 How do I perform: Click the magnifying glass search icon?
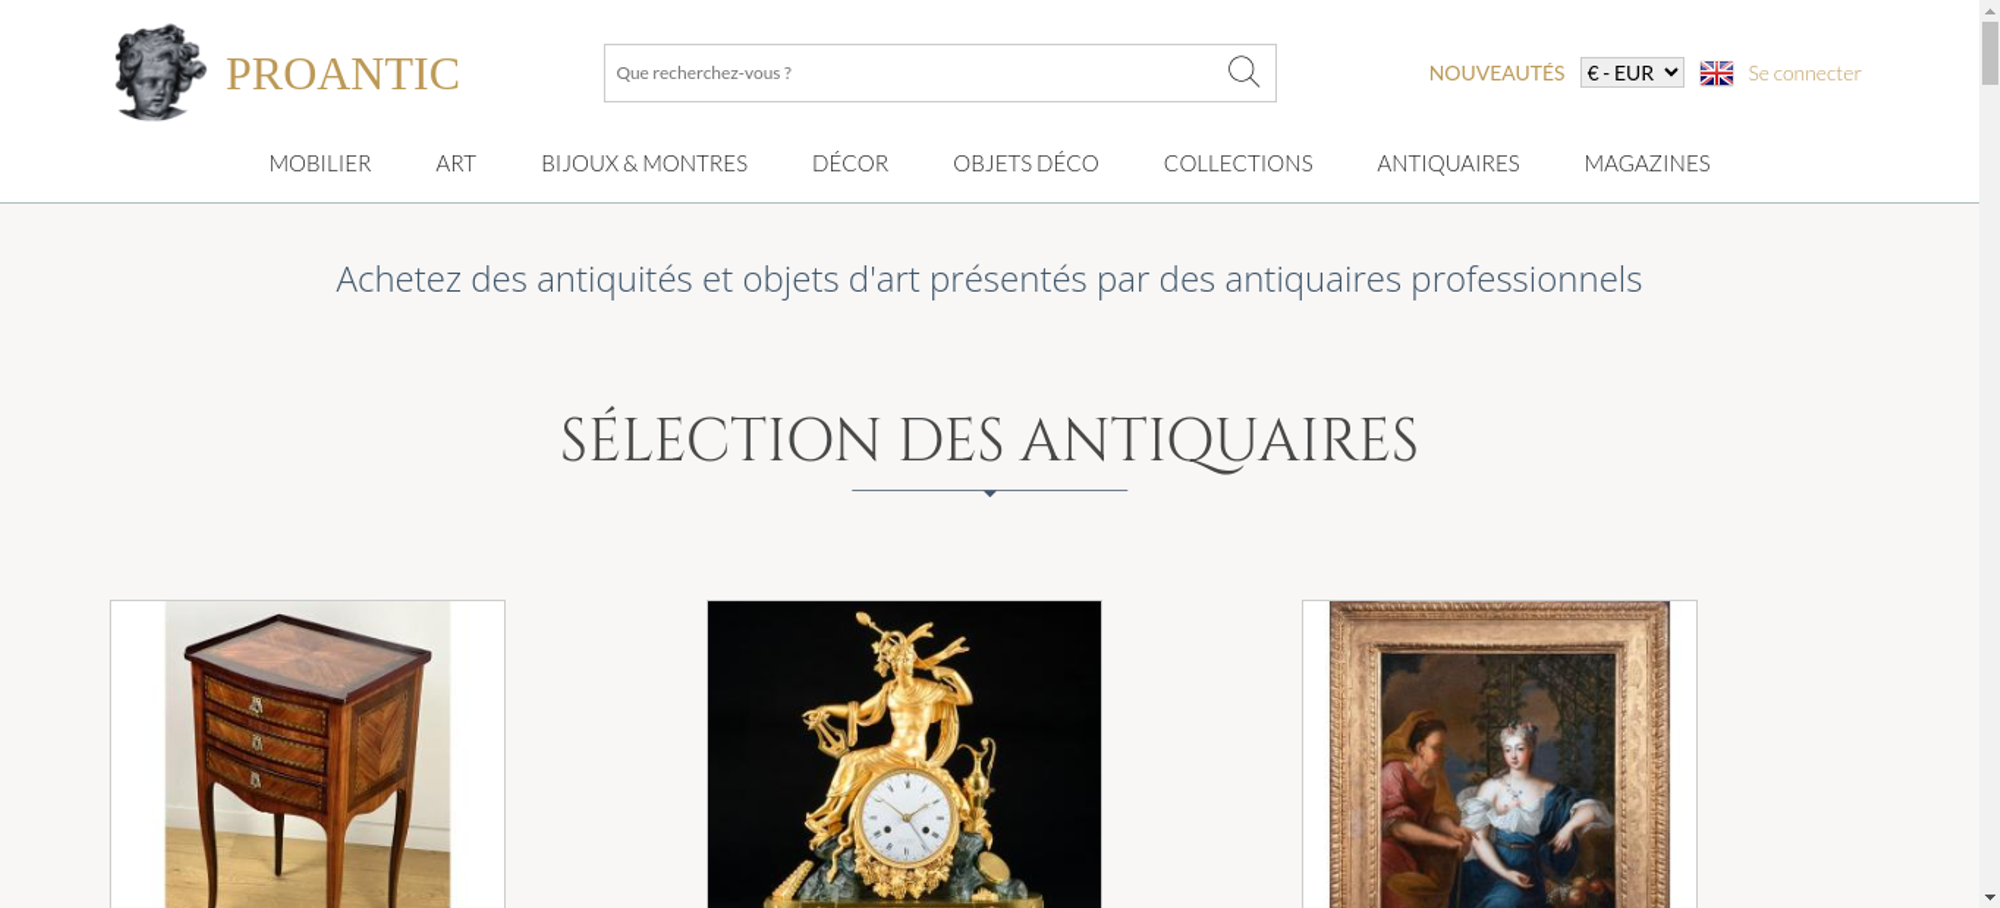coord(1243,72)
